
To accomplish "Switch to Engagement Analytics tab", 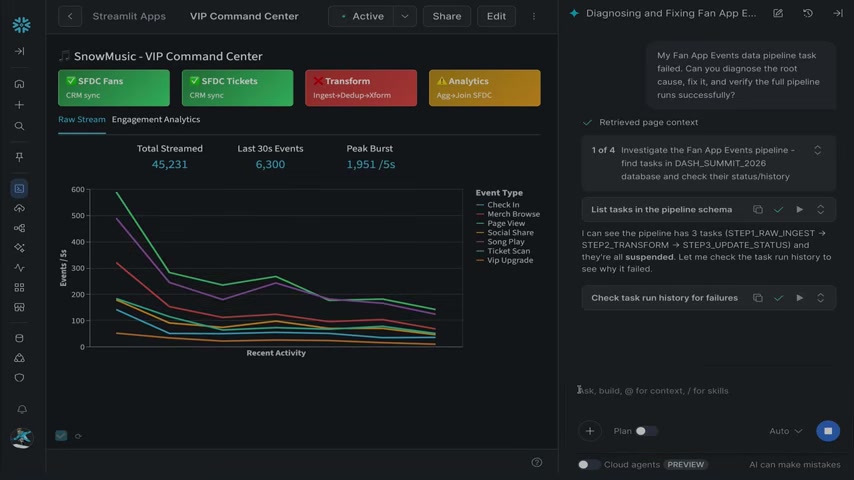I will pyautogui.click(x=156, y=119).
